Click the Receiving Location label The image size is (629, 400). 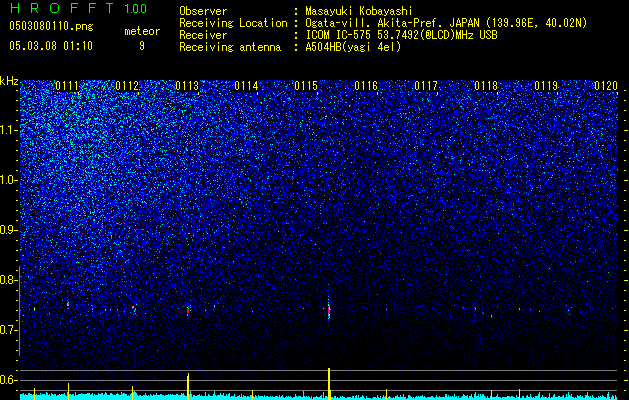coord(233,23)
